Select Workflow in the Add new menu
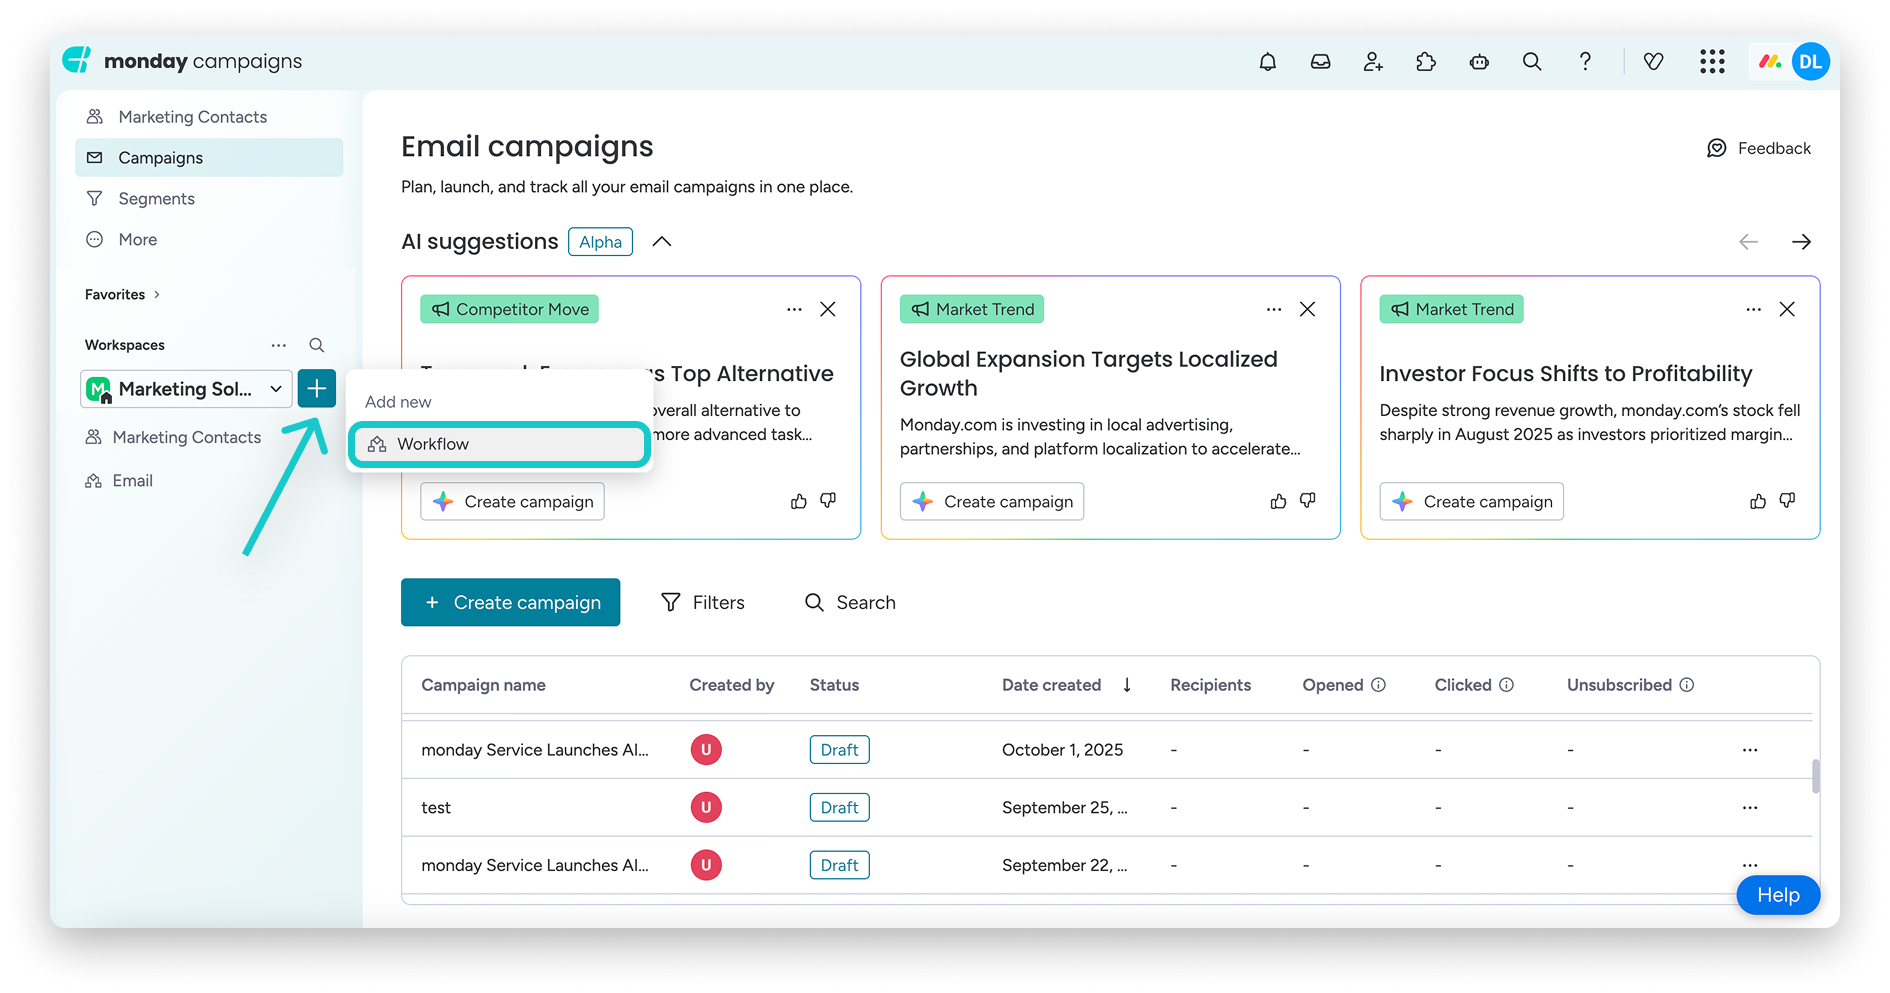Viewport: 1890px width, 993px height. click(500, 444)
